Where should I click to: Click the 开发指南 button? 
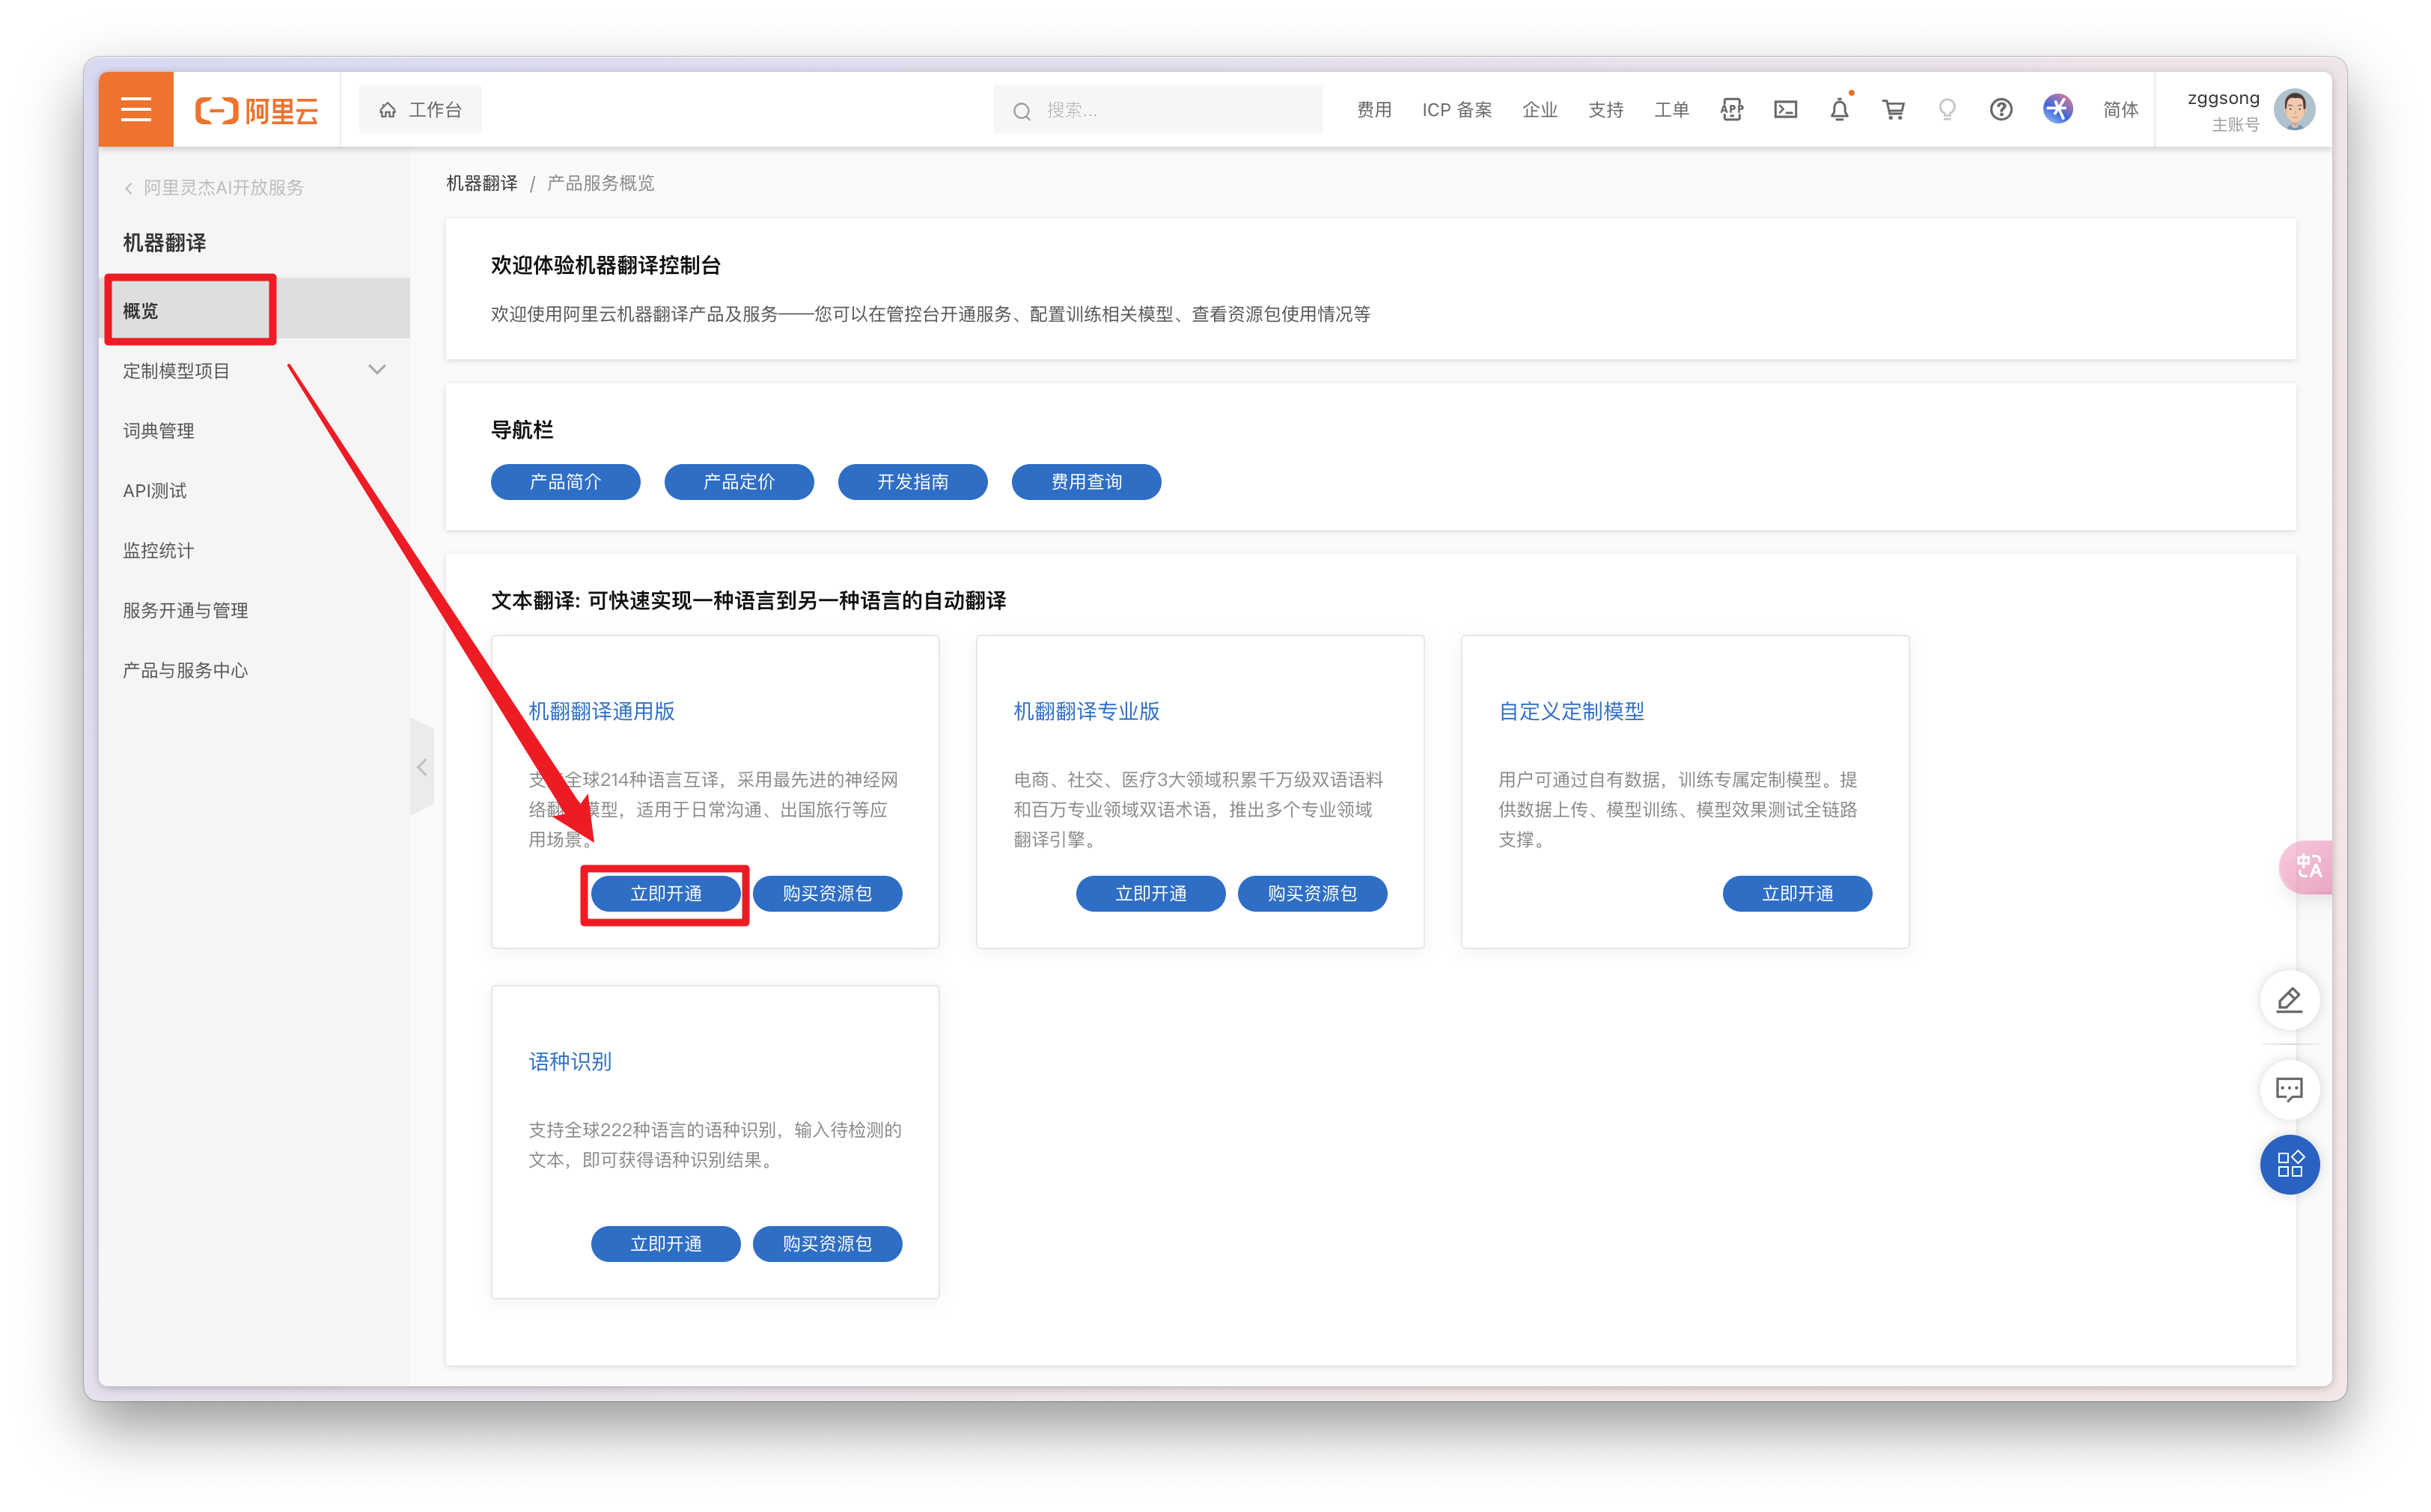913,482
